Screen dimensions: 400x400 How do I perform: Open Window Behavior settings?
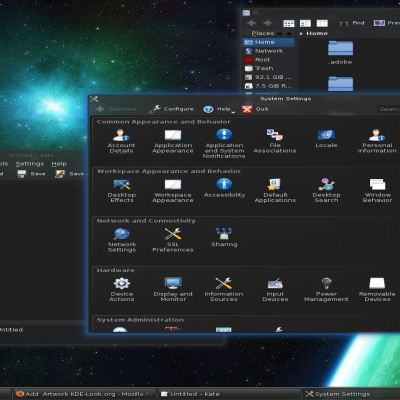pos(377,191)
